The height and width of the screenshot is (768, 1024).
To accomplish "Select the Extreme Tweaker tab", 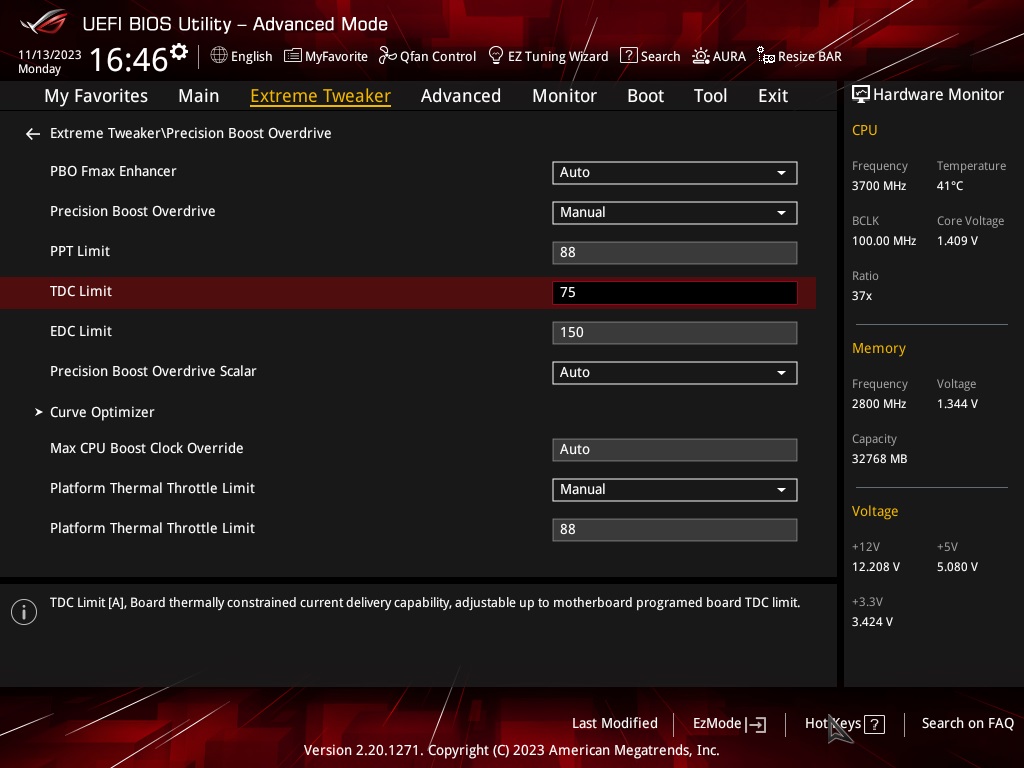I will pos(320,96).
